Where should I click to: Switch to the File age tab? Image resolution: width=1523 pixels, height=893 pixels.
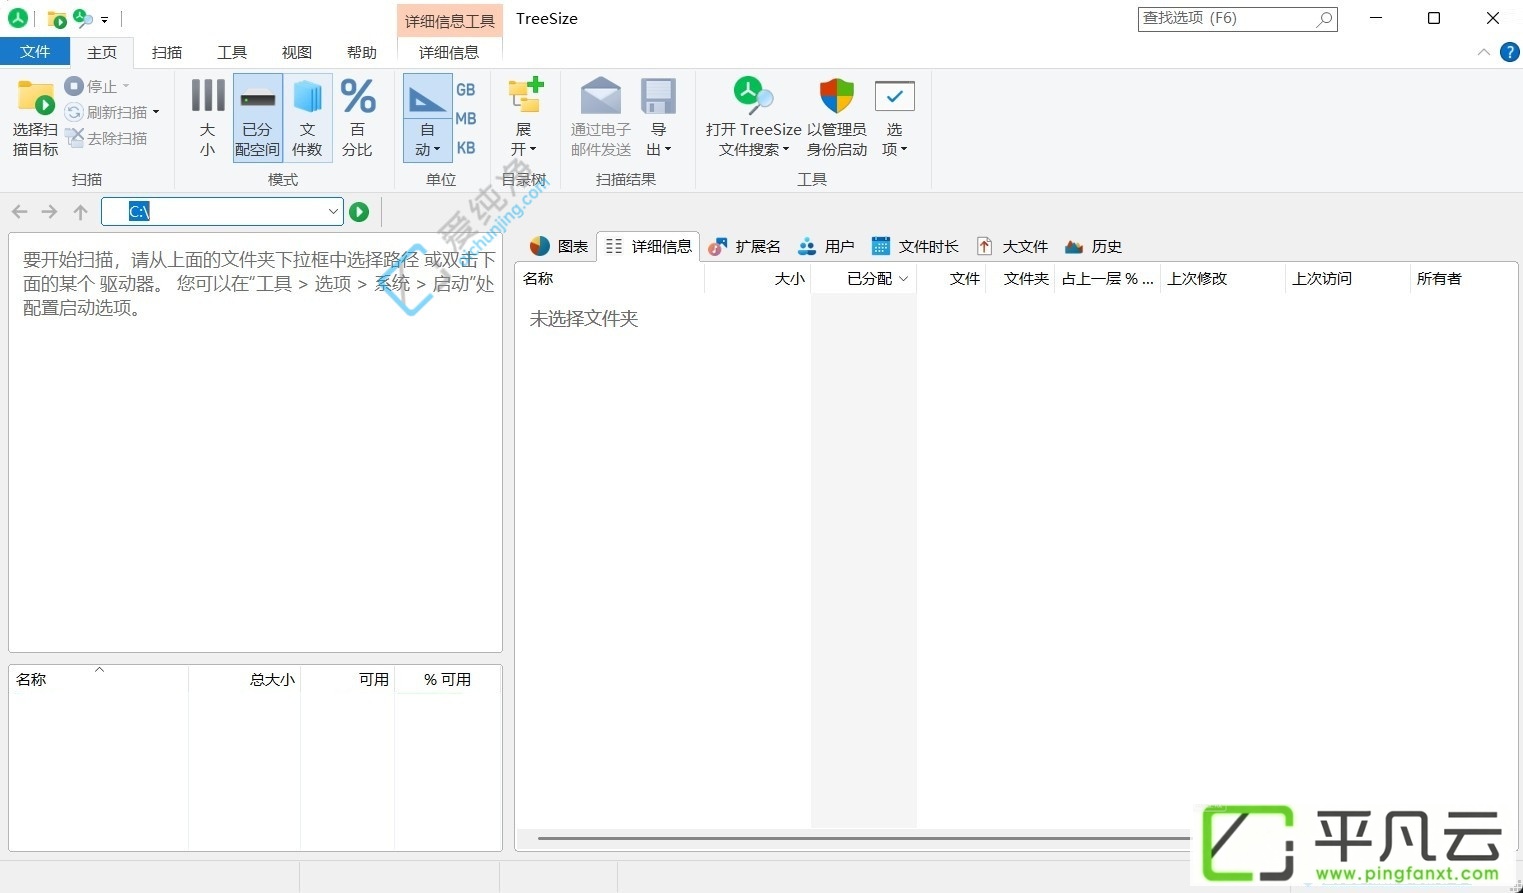(915, 246)
